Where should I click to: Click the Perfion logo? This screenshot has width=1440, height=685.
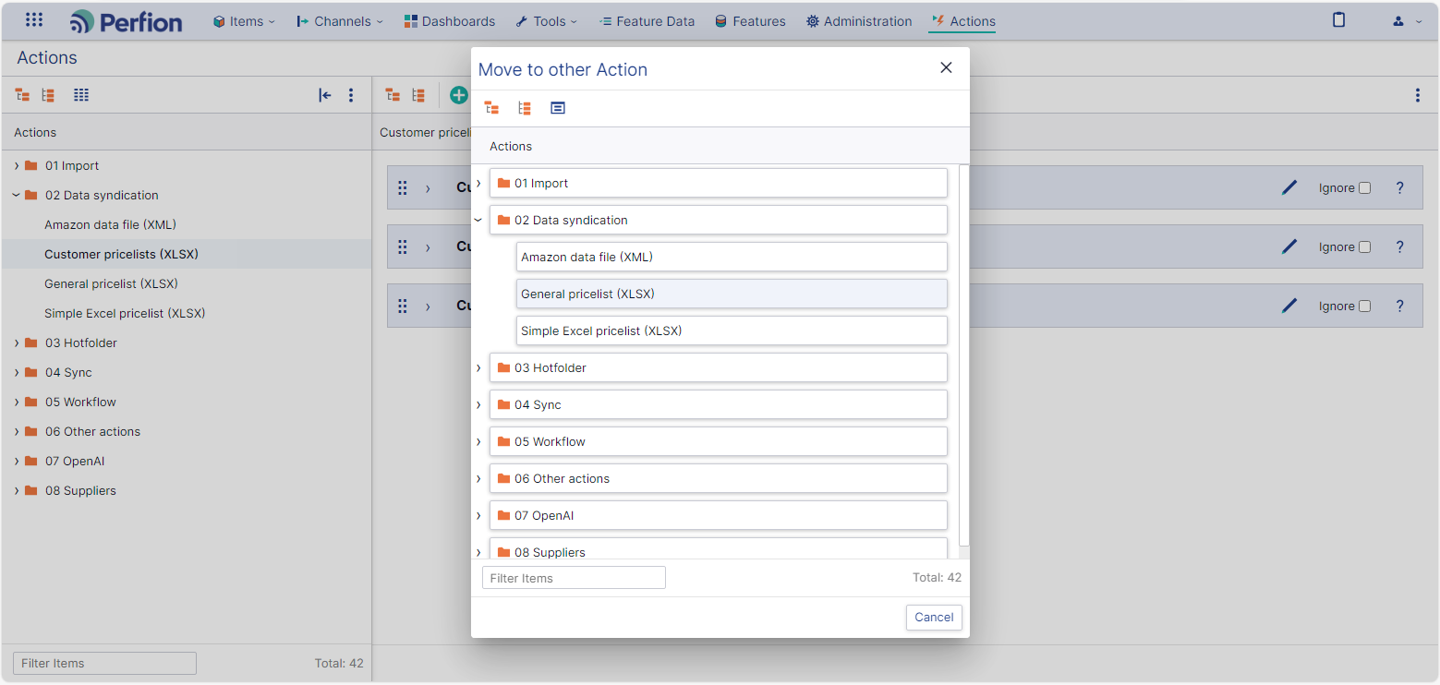[x=126, y=21]
